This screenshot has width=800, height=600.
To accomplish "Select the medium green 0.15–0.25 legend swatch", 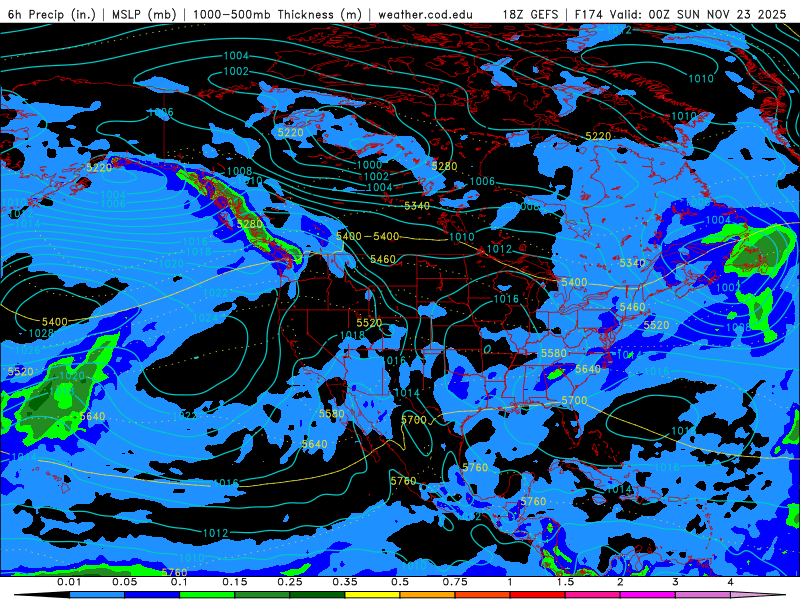I will pyautogui.click(x=262, y=595).
